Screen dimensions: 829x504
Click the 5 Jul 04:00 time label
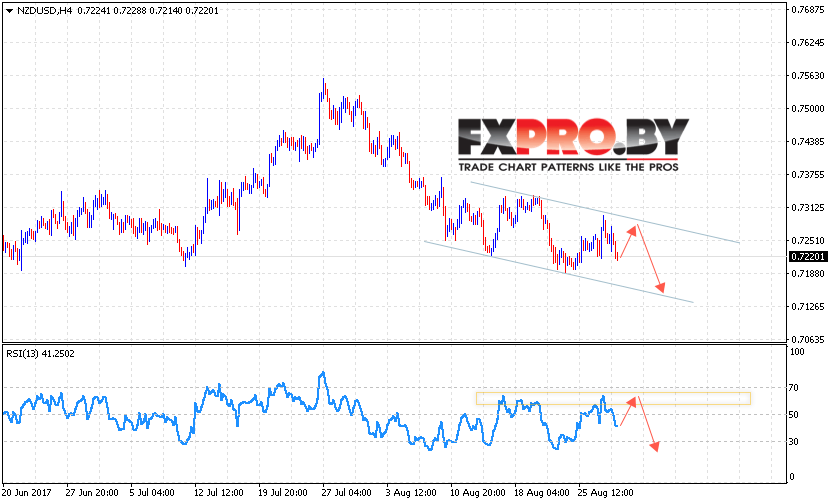pyautogui.click(x=152, y=493)
